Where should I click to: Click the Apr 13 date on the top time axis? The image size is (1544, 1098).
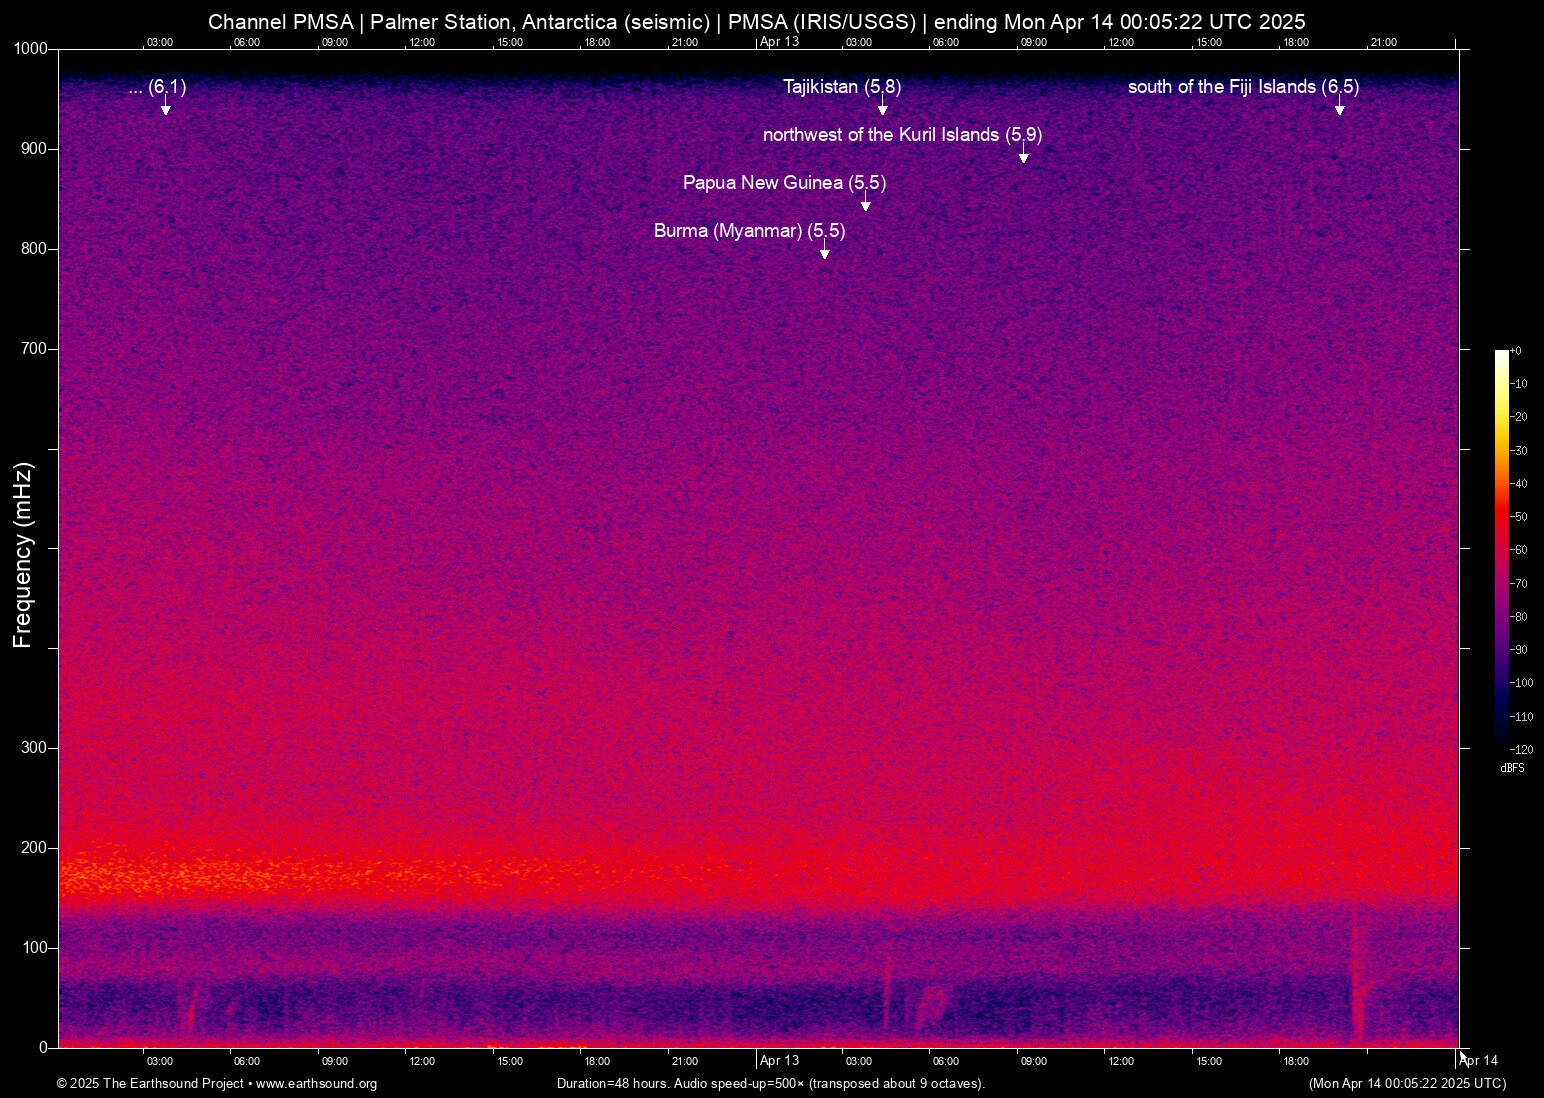click(780, 42)
